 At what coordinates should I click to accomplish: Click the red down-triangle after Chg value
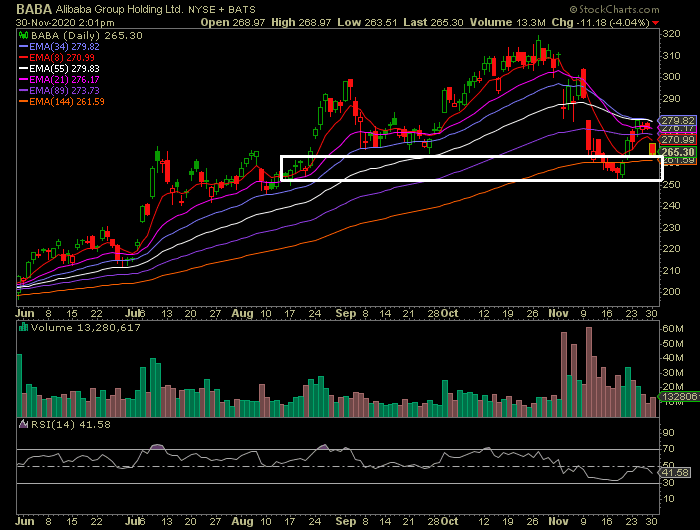[655, 22]
